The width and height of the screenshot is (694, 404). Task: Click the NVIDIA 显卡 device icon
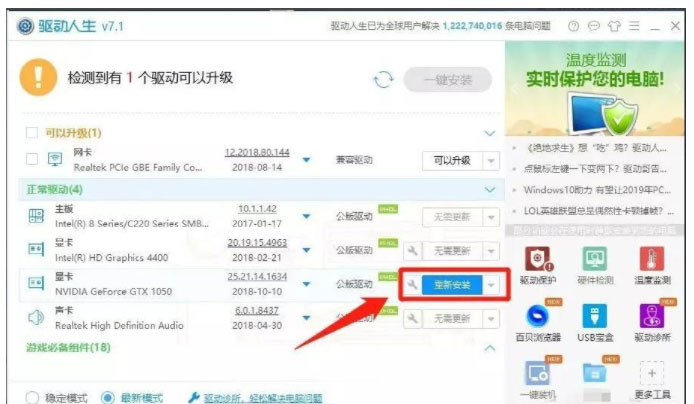(36, 283)
